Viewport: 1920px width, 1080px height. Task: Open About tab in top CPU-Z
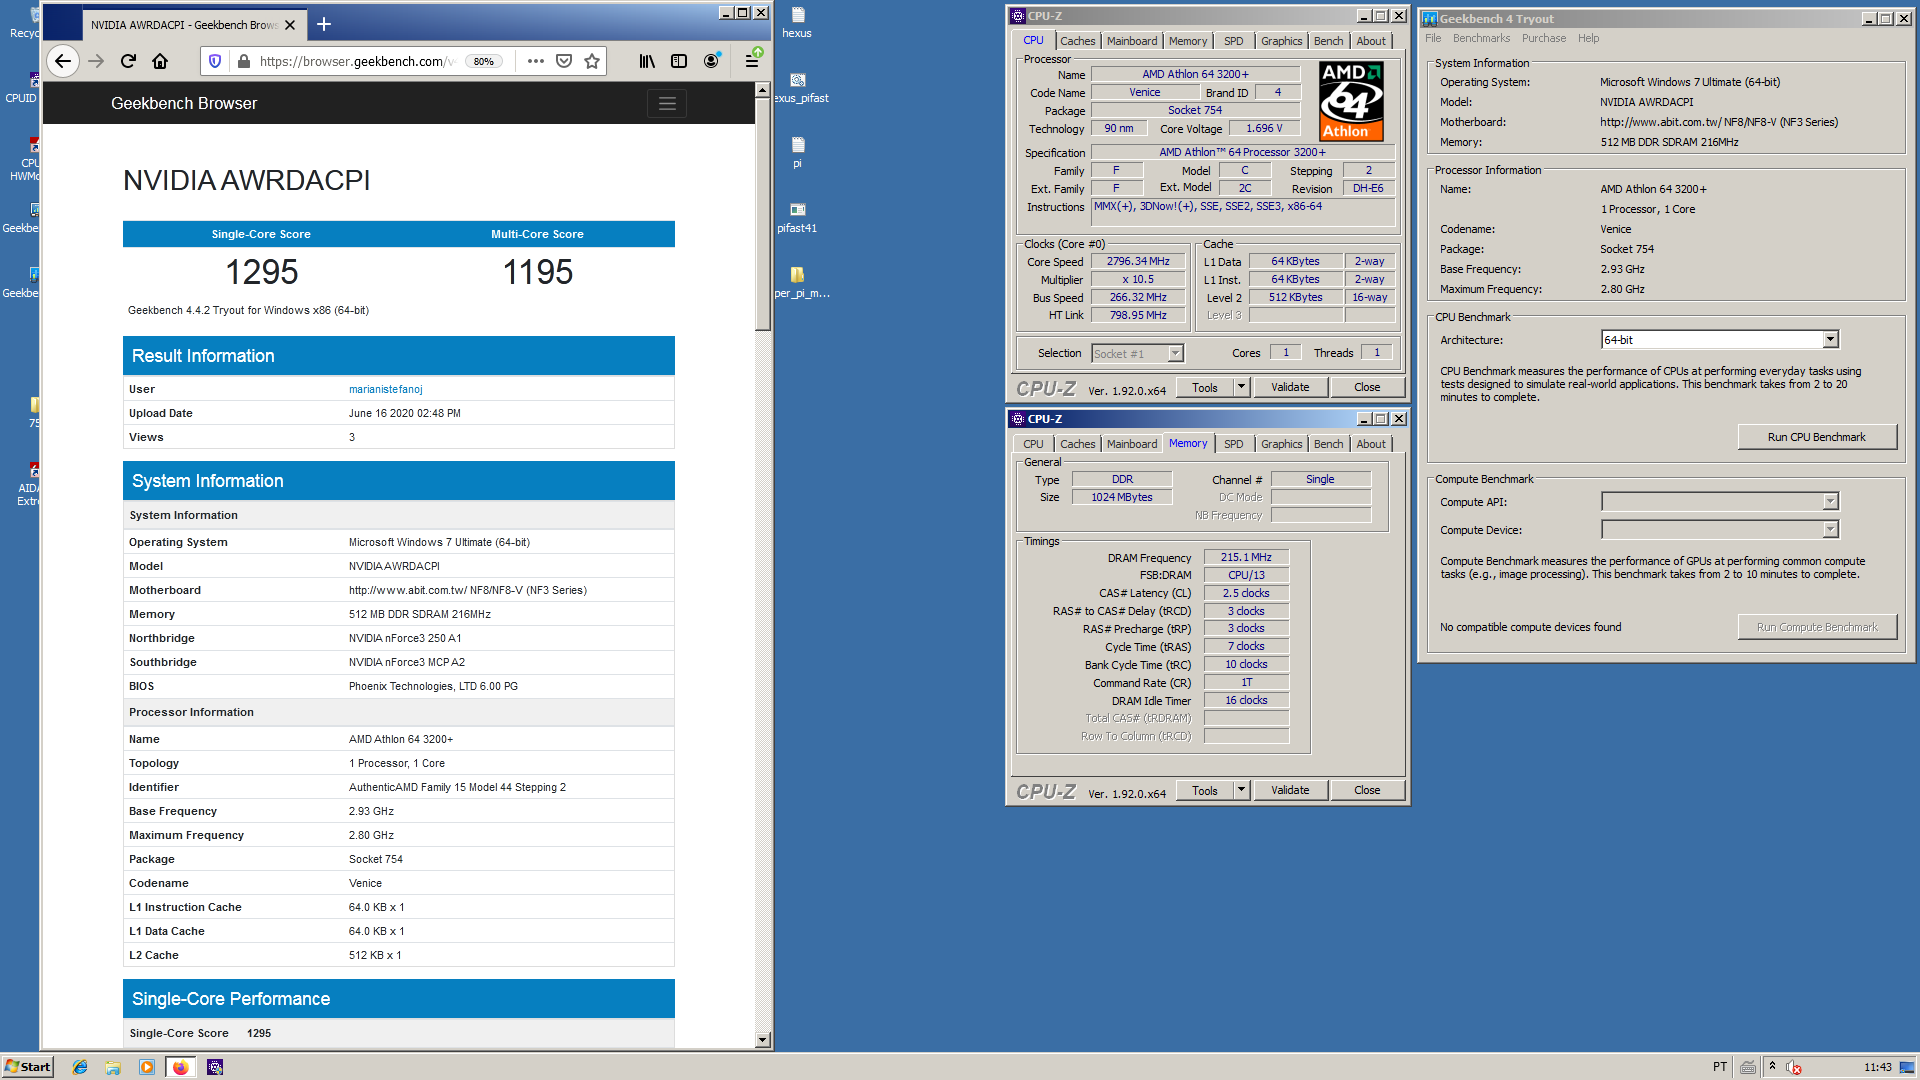coord(1371,41)
